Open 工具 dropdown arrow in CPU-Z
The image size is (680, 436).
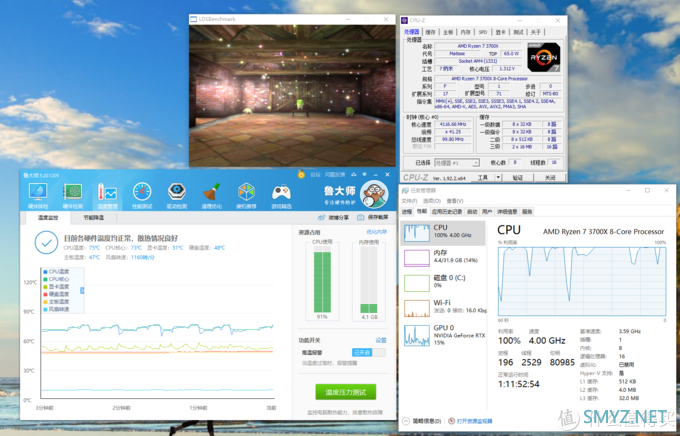498,177
